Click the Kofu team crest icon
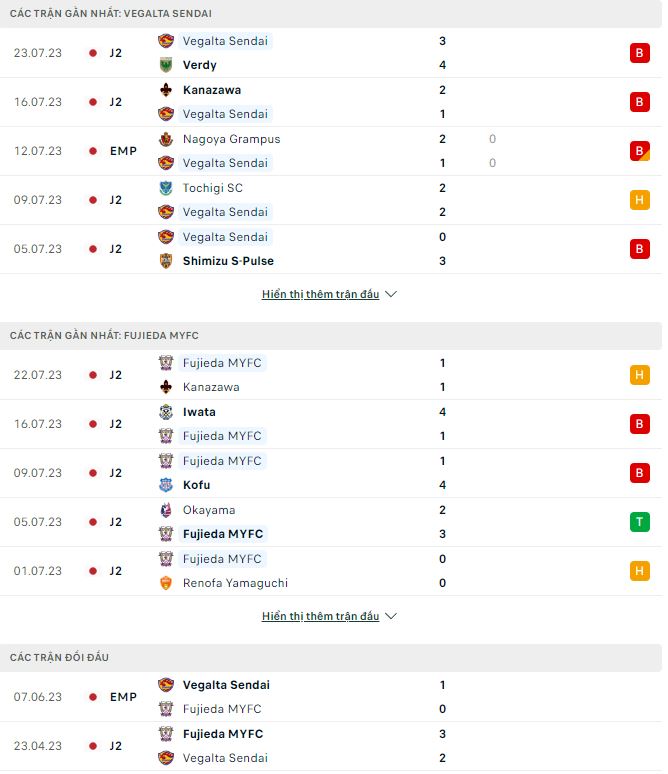668x774 pixels. point(166,485)
